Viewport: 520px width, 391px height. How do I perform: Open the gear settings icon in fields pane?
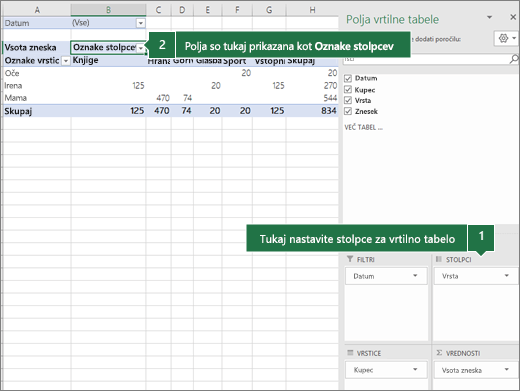(503, 38)
